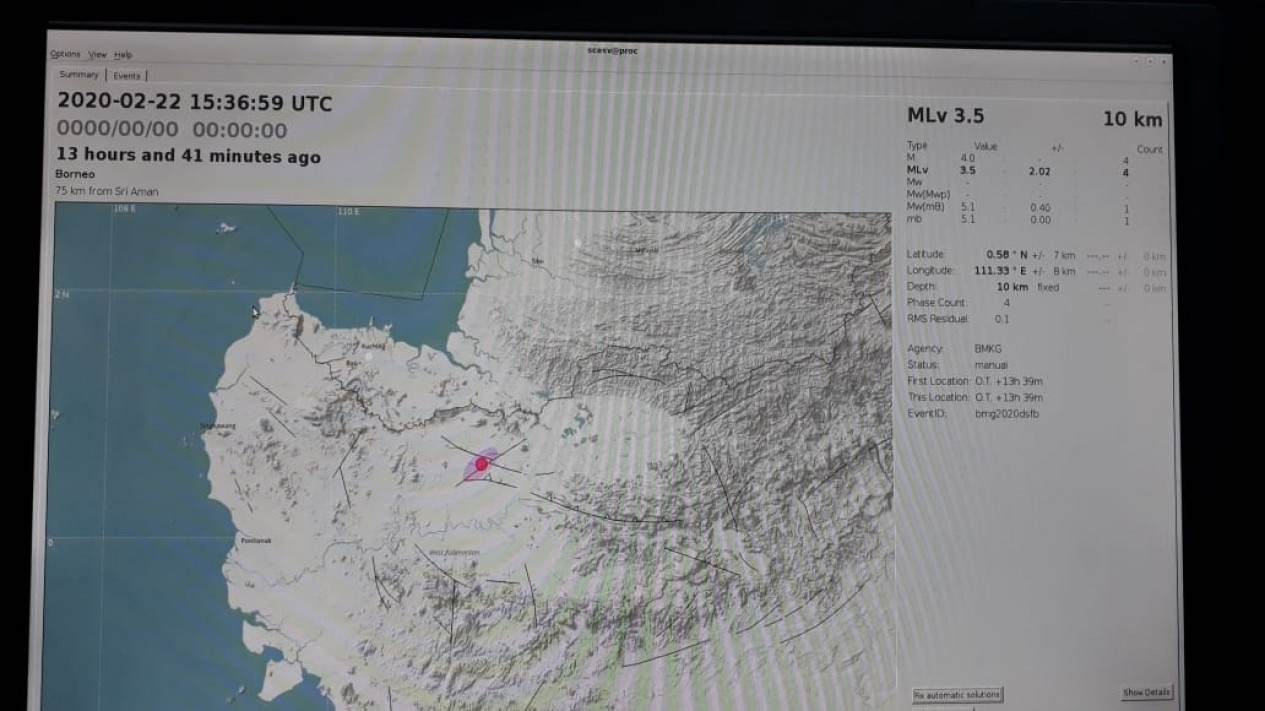1265x711 pixels.
Task: Click the Depth value 10 km fixed
Action: click(1027, 287)
